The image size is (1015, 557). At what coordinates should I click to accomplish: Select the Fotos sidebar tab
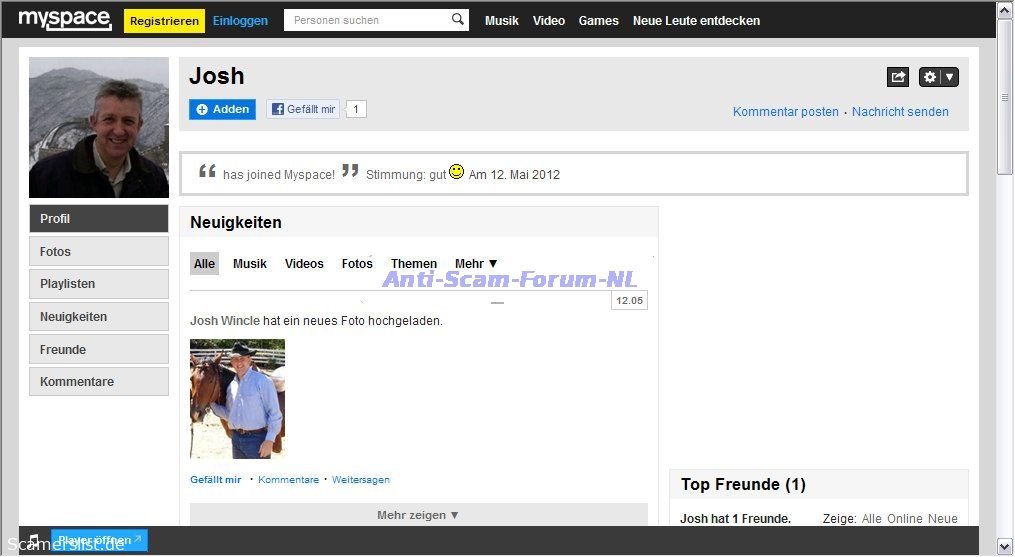click(98, 252)
